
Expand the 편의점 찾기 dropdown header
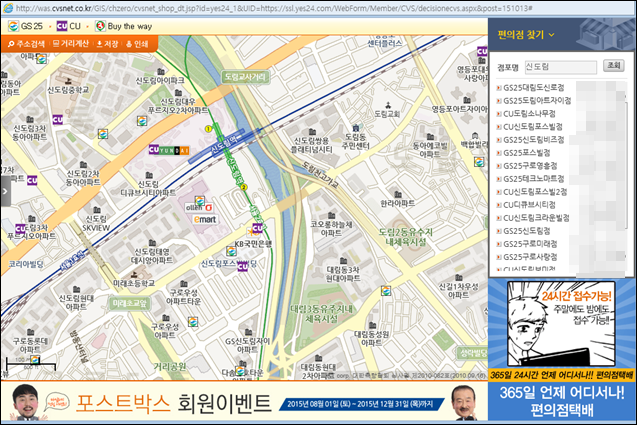526,35
